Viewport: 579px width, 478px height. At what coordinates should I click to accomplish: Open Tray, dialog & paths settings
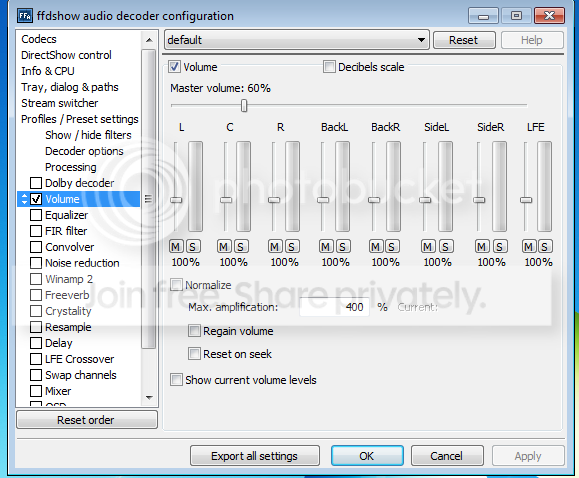point(70,87)
